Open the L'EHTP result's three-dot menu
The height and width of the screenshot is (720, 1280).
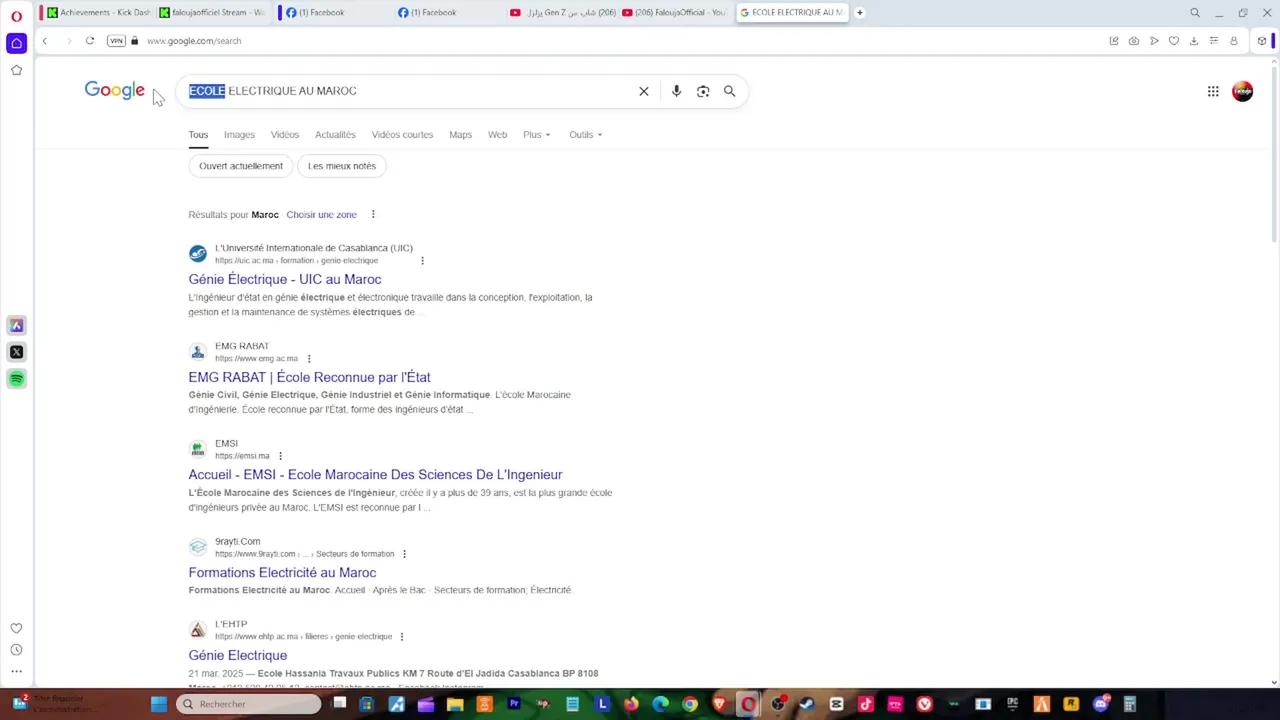[x=401, y=637]
